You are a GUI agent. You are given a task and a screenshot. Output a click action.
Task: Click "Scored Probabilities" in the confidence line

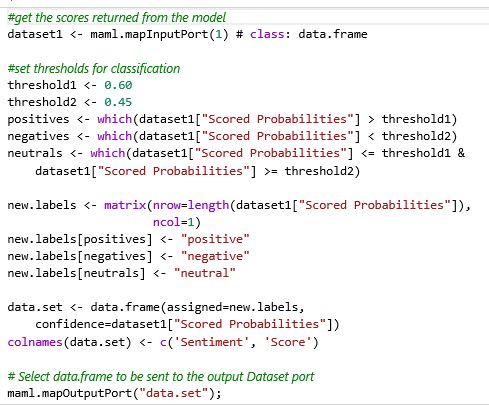250,324
